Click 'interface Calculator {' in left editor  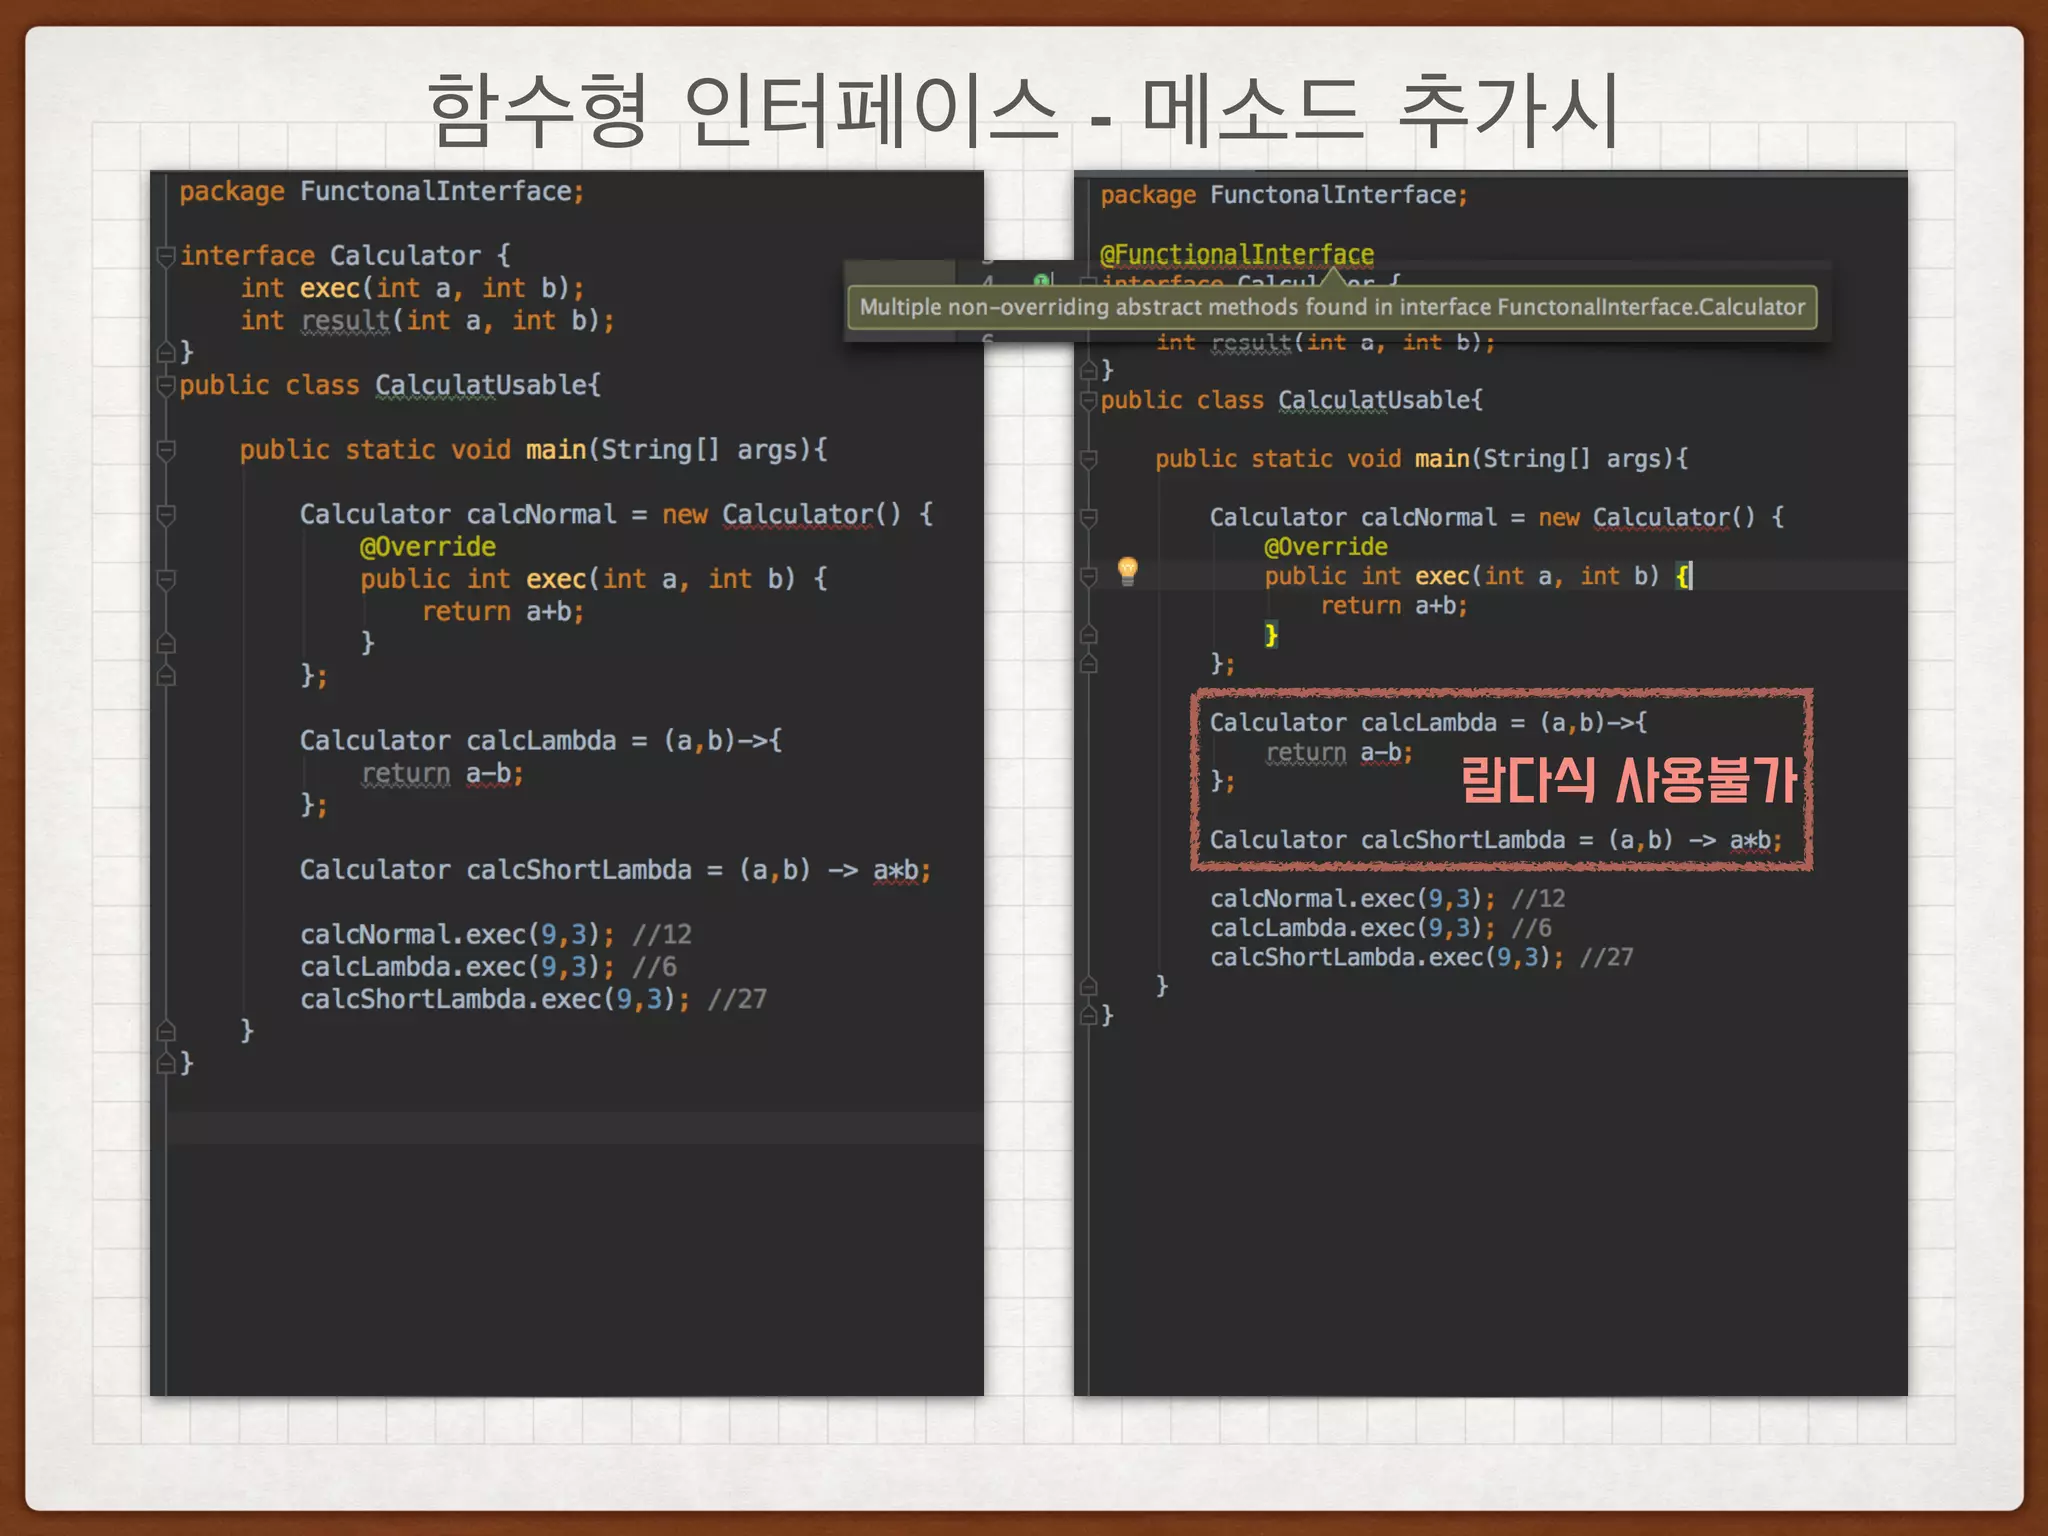pyautogui.click(x=346, y=256)
